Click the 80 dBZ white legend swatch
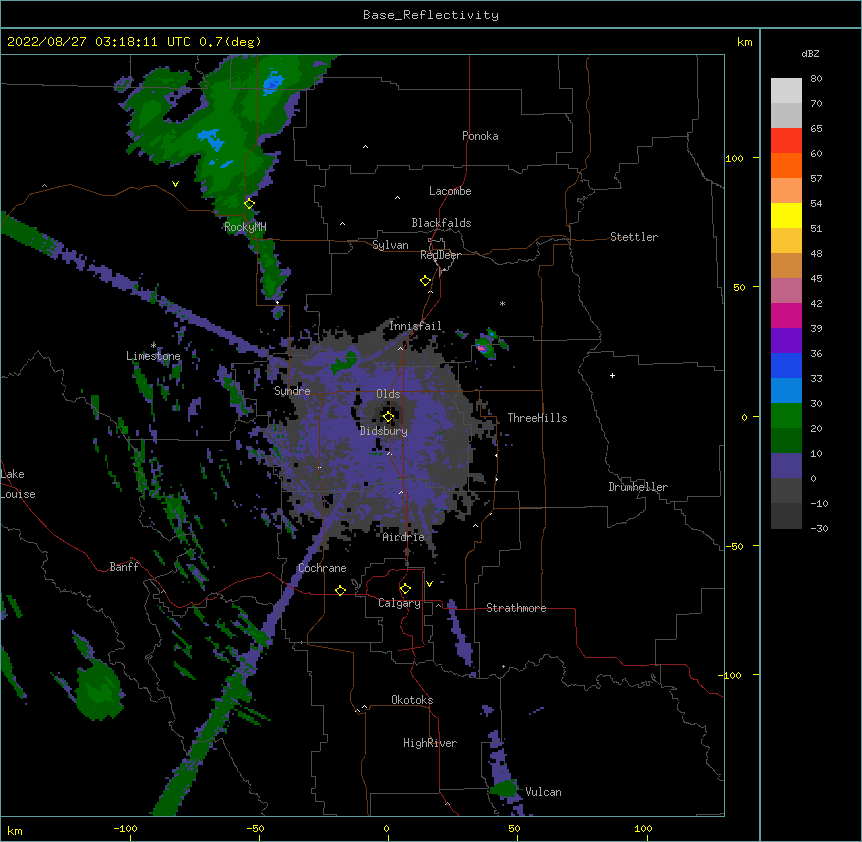The height and width of the screenshot is (842, 862). pos(786,91)
